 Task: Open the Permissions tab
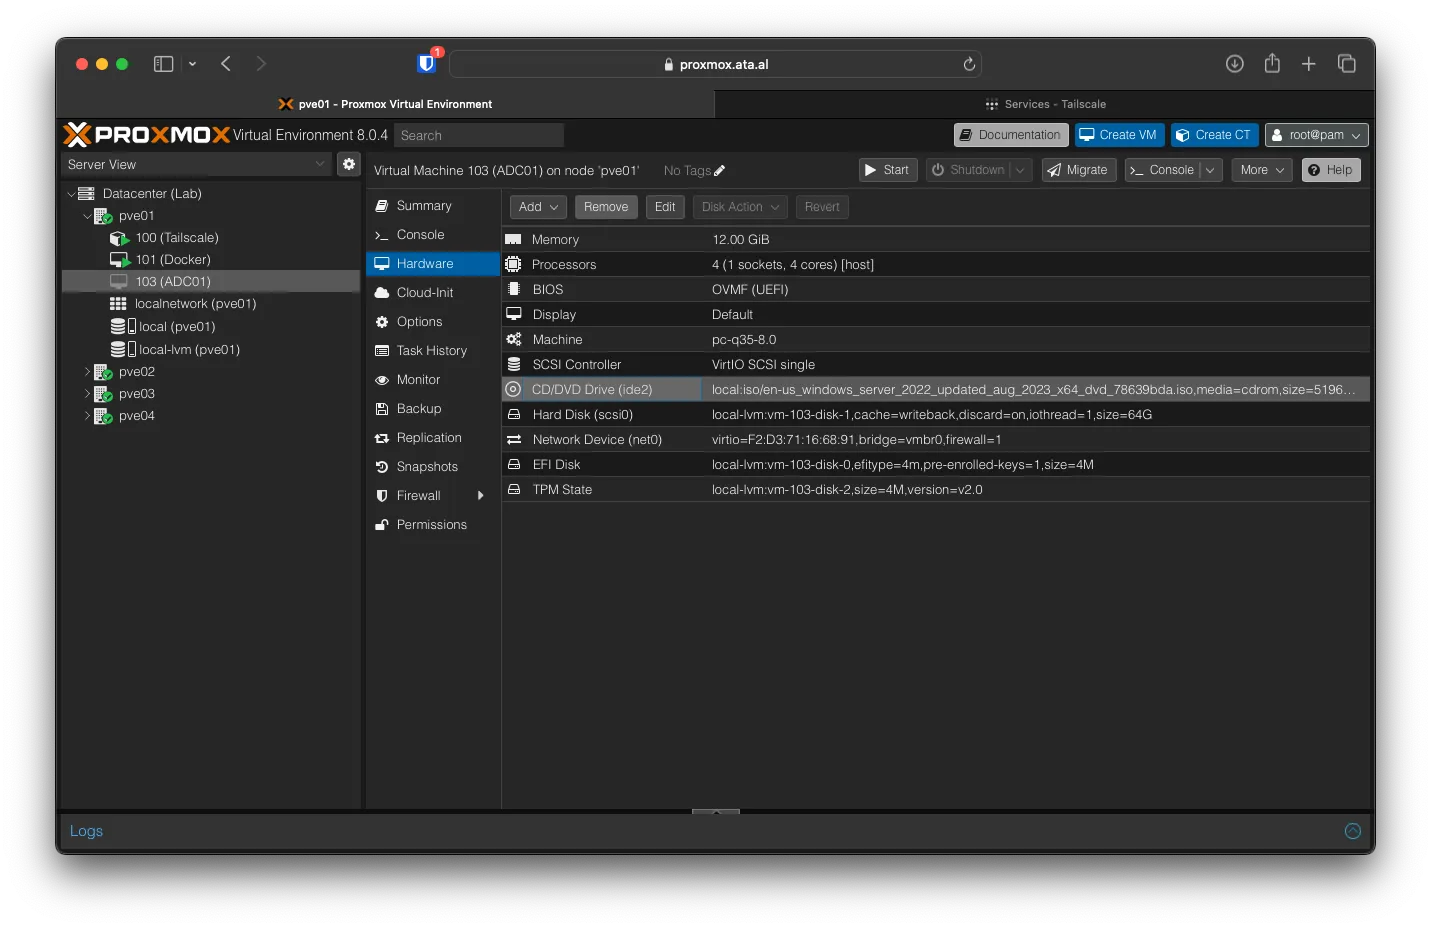(433, 525)
